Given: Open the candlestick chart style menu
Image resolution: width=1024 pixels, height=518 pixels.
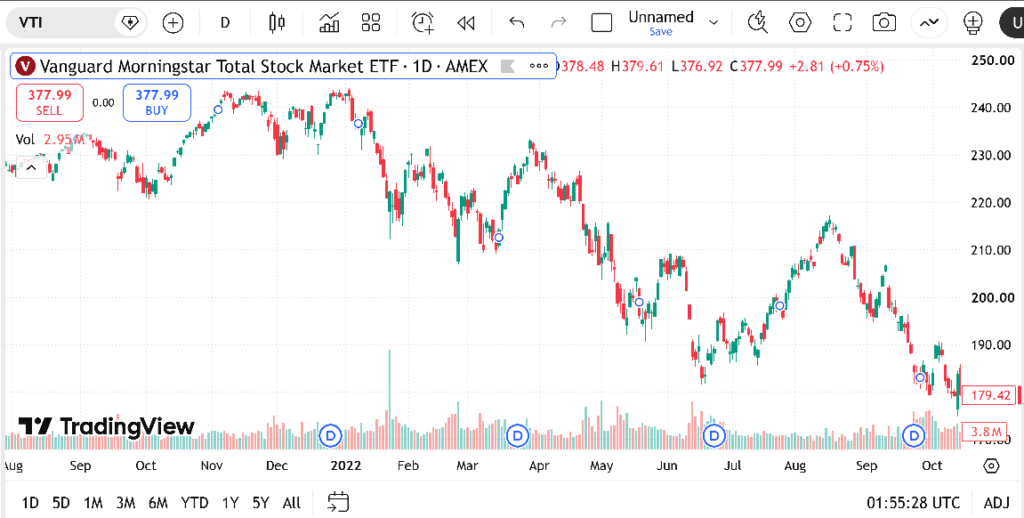Looking at the screenshot, I should pyautogui.click(x=277, y=23).
